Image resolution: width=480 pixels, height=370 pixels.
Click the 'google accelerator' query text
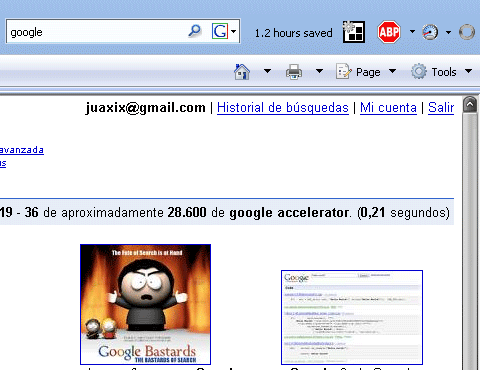(x=289, y=212)
